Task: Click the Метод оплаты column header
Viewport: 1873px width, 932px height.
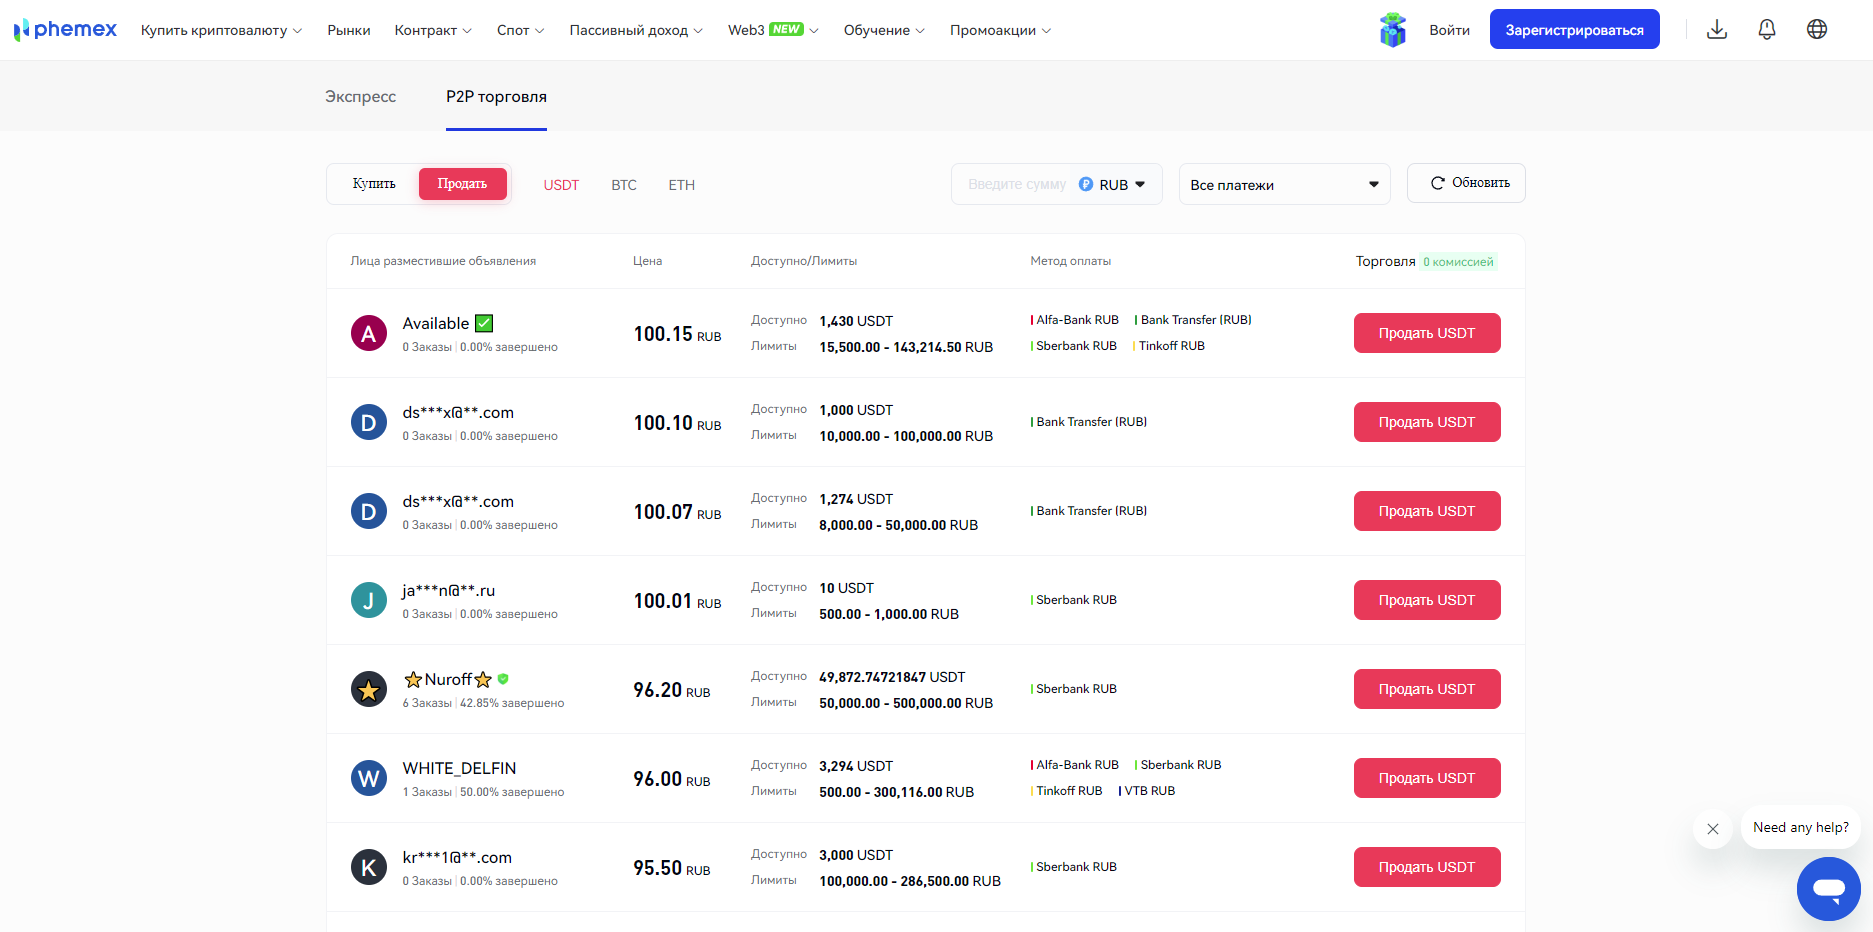Action: (x=1070, y=261)
